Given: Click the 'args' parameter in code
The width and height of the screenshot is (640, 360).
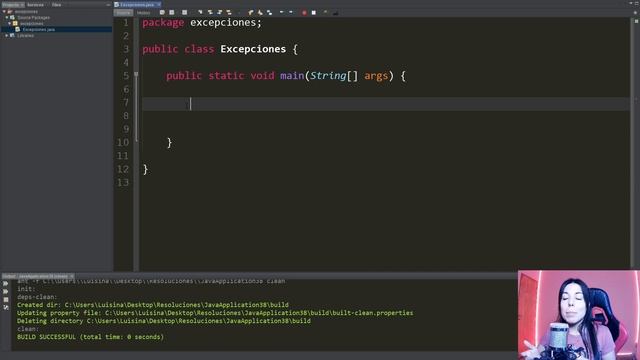Looking at the screenshot, I should coord(376,76).
